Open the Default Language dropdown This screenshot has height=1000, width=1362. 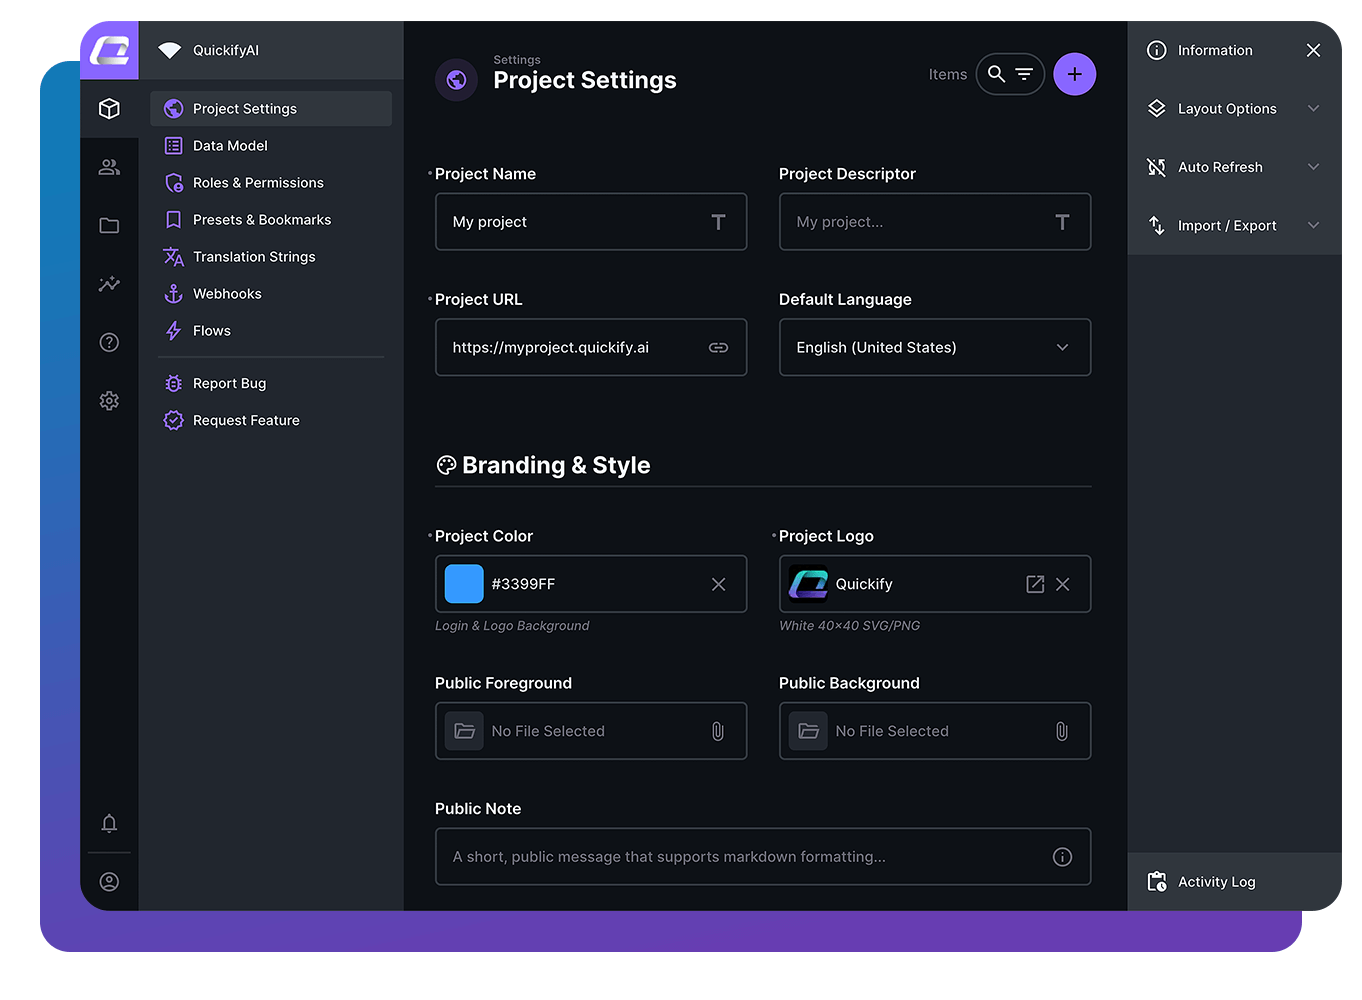click(x=934, y=347)
